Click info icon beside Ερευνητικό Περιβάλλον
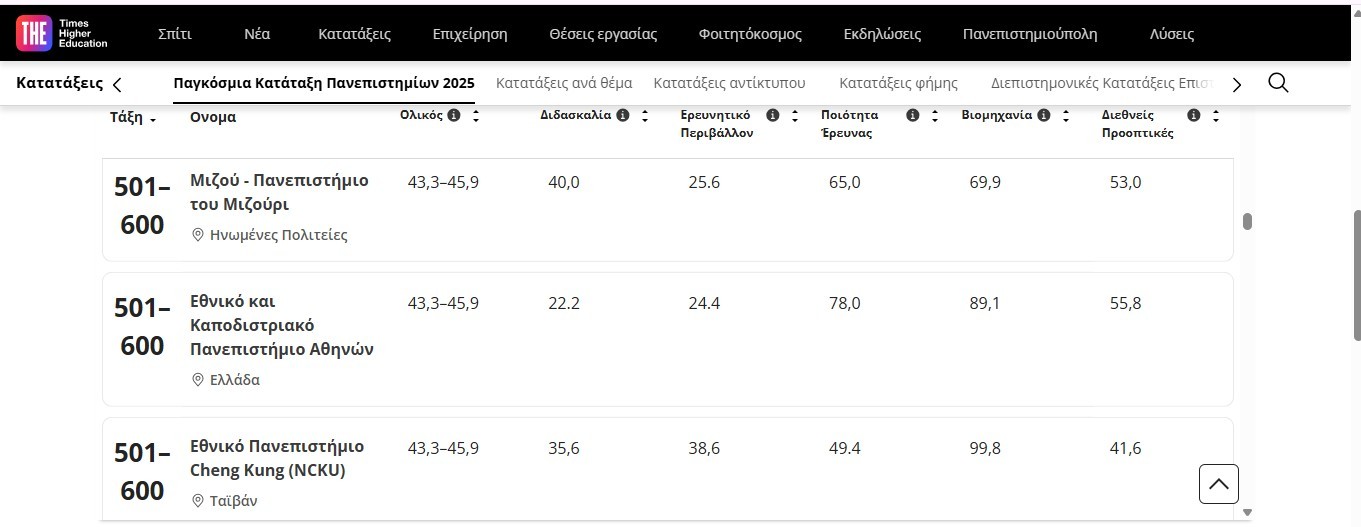 [x=772, y=116]
